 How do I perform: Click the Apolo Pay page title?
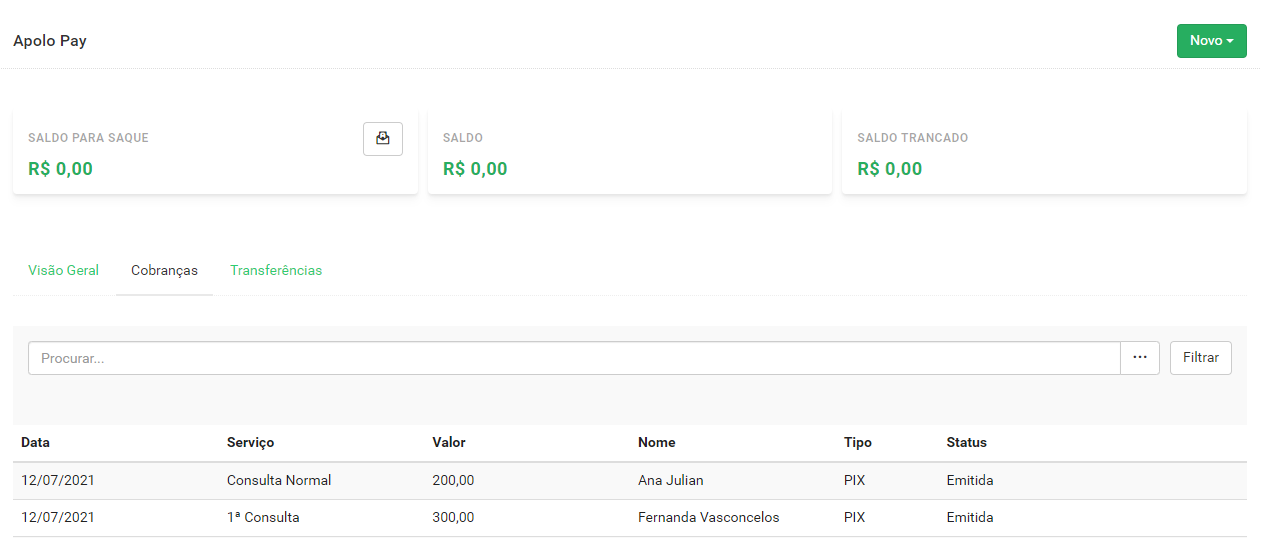coord(50,41)
